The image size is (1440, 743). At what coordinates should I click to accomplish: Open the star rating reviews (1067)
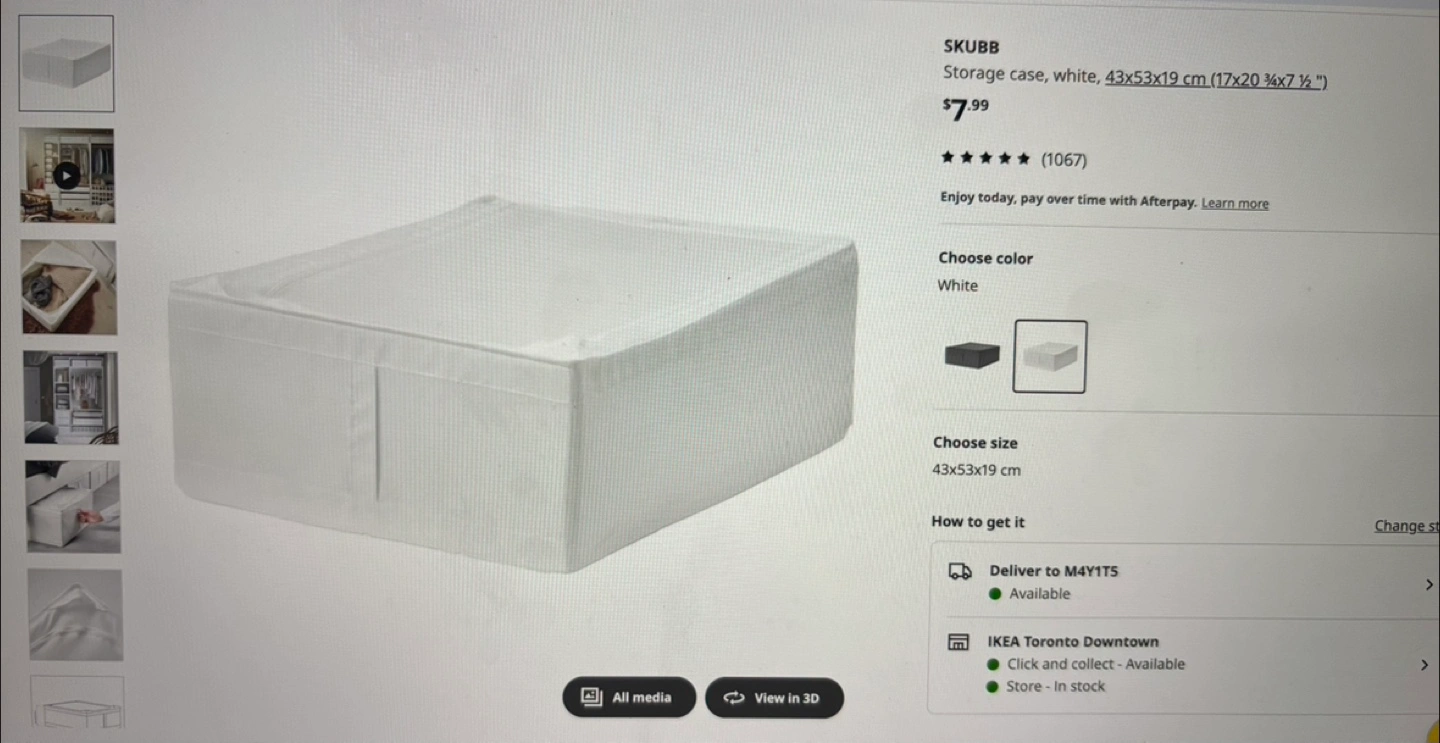(x=1014, y=159)
